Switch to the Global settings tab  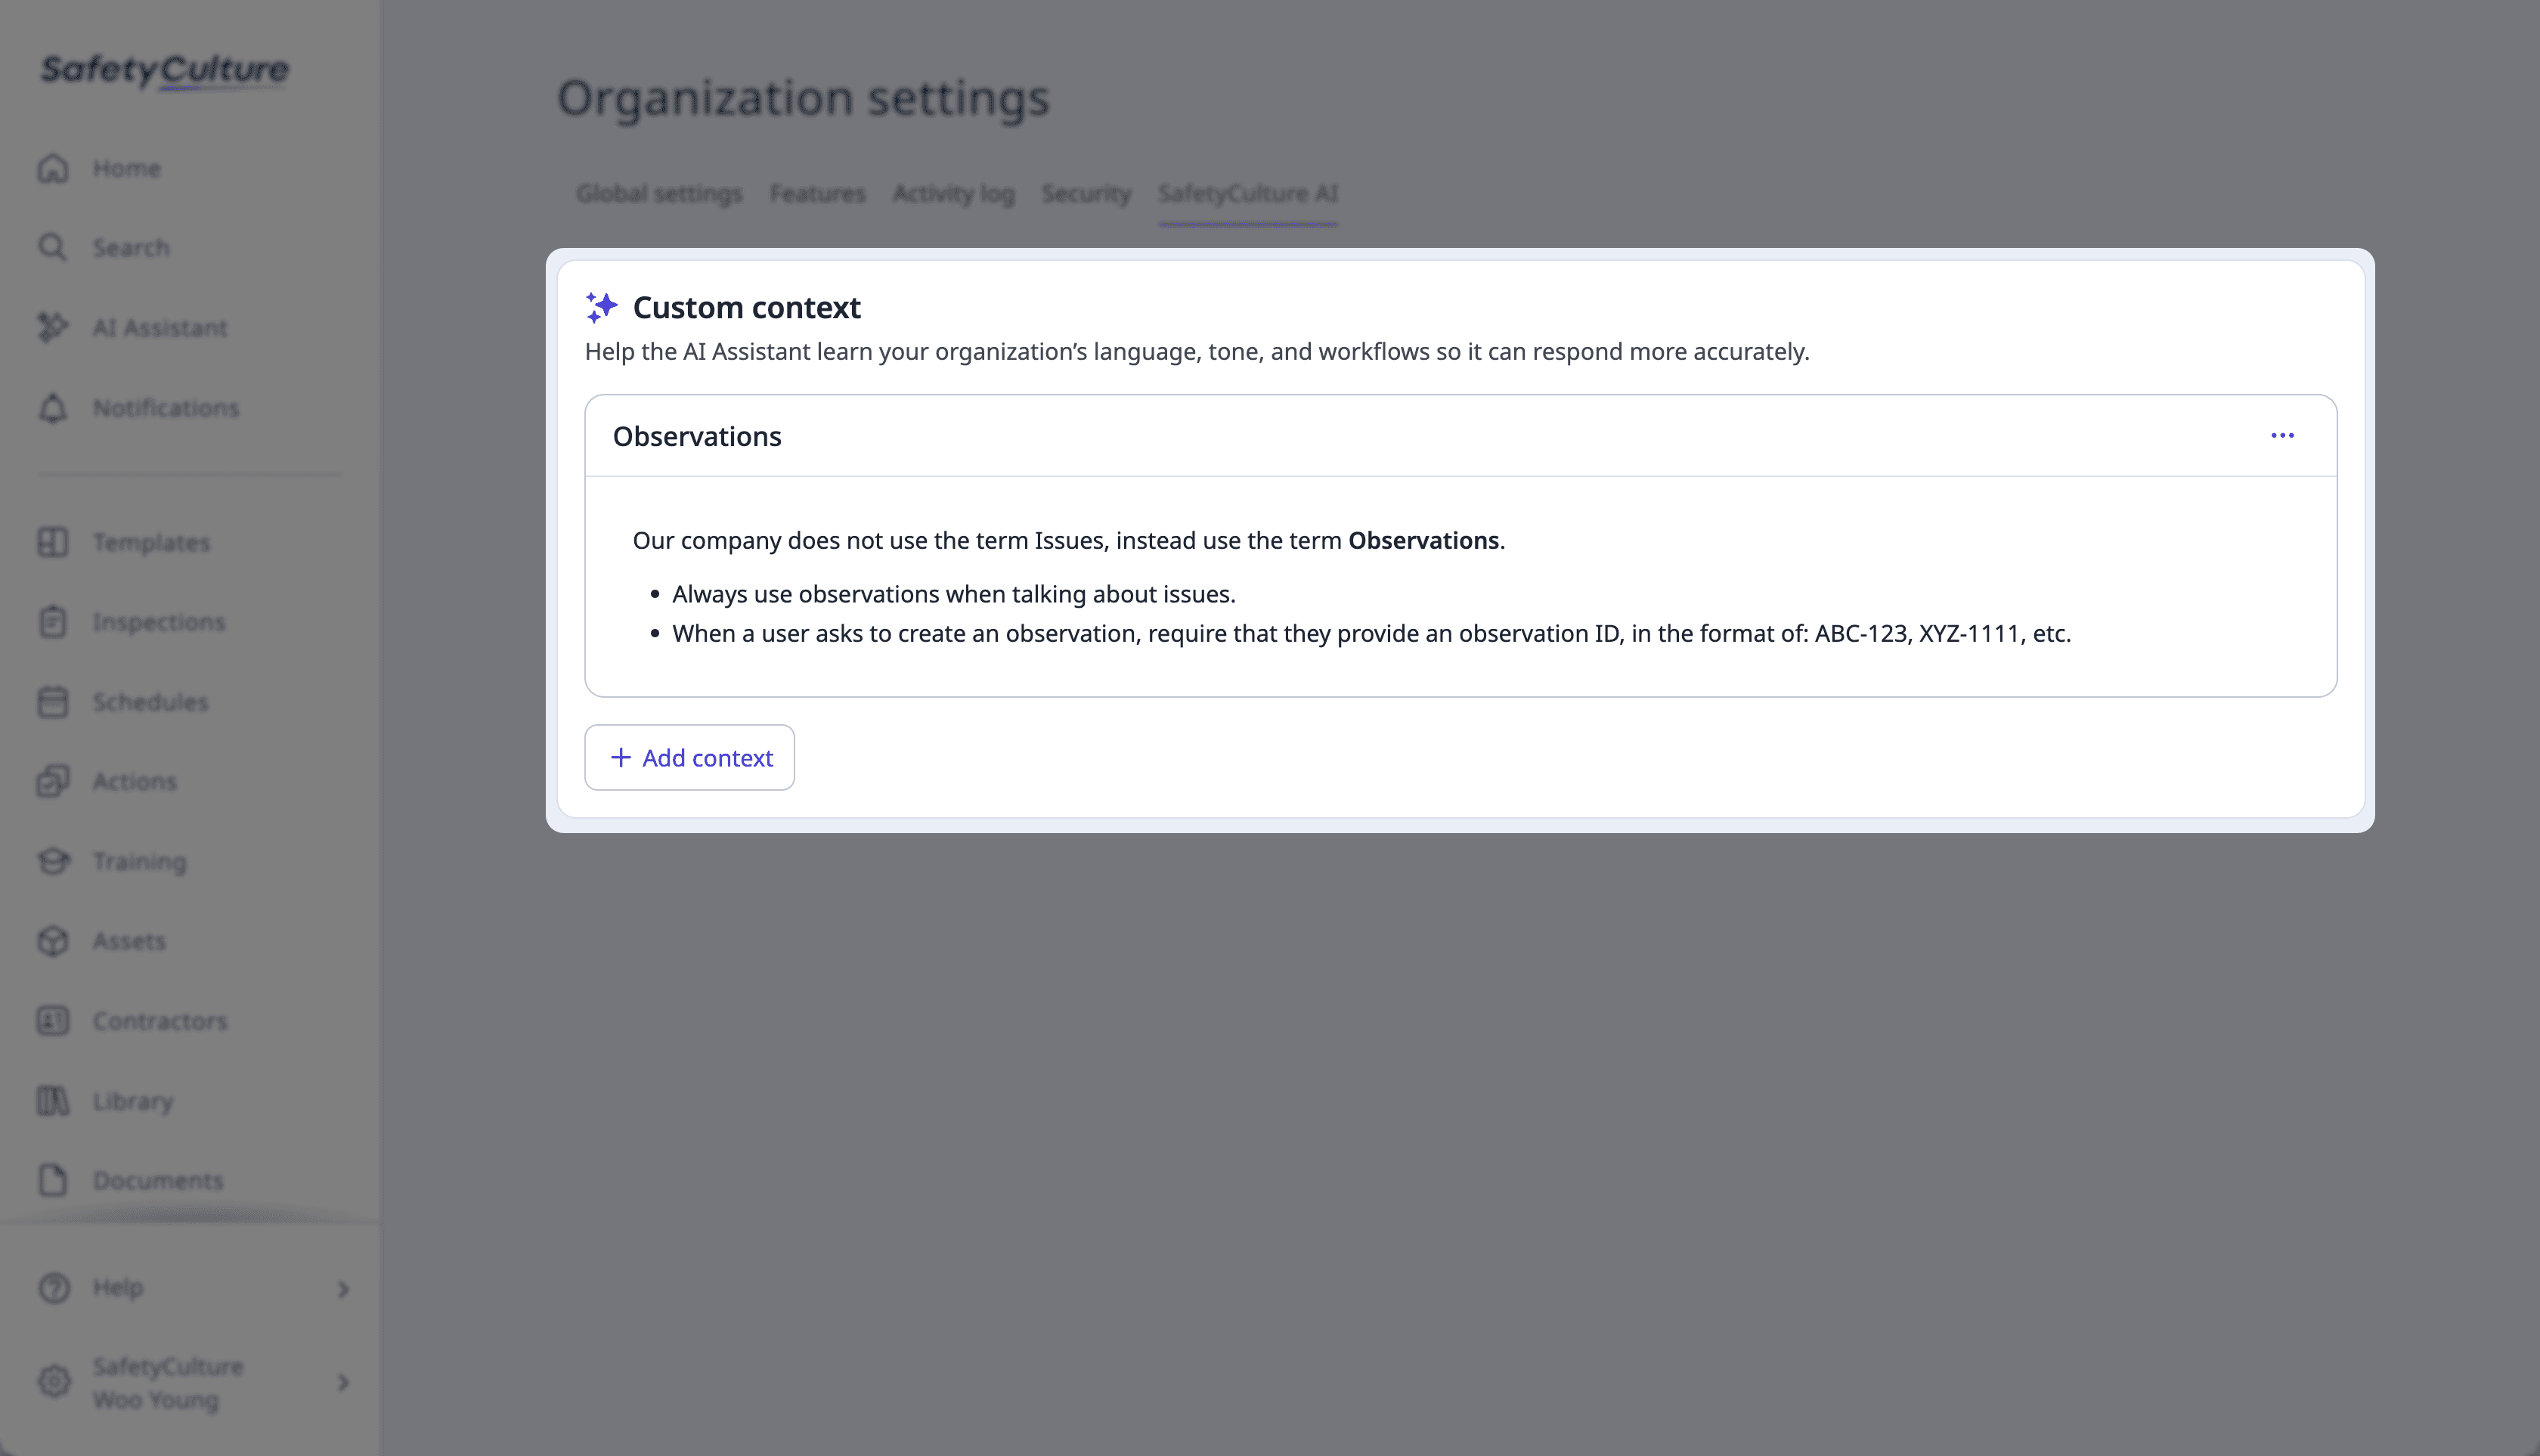pos(659,194)
